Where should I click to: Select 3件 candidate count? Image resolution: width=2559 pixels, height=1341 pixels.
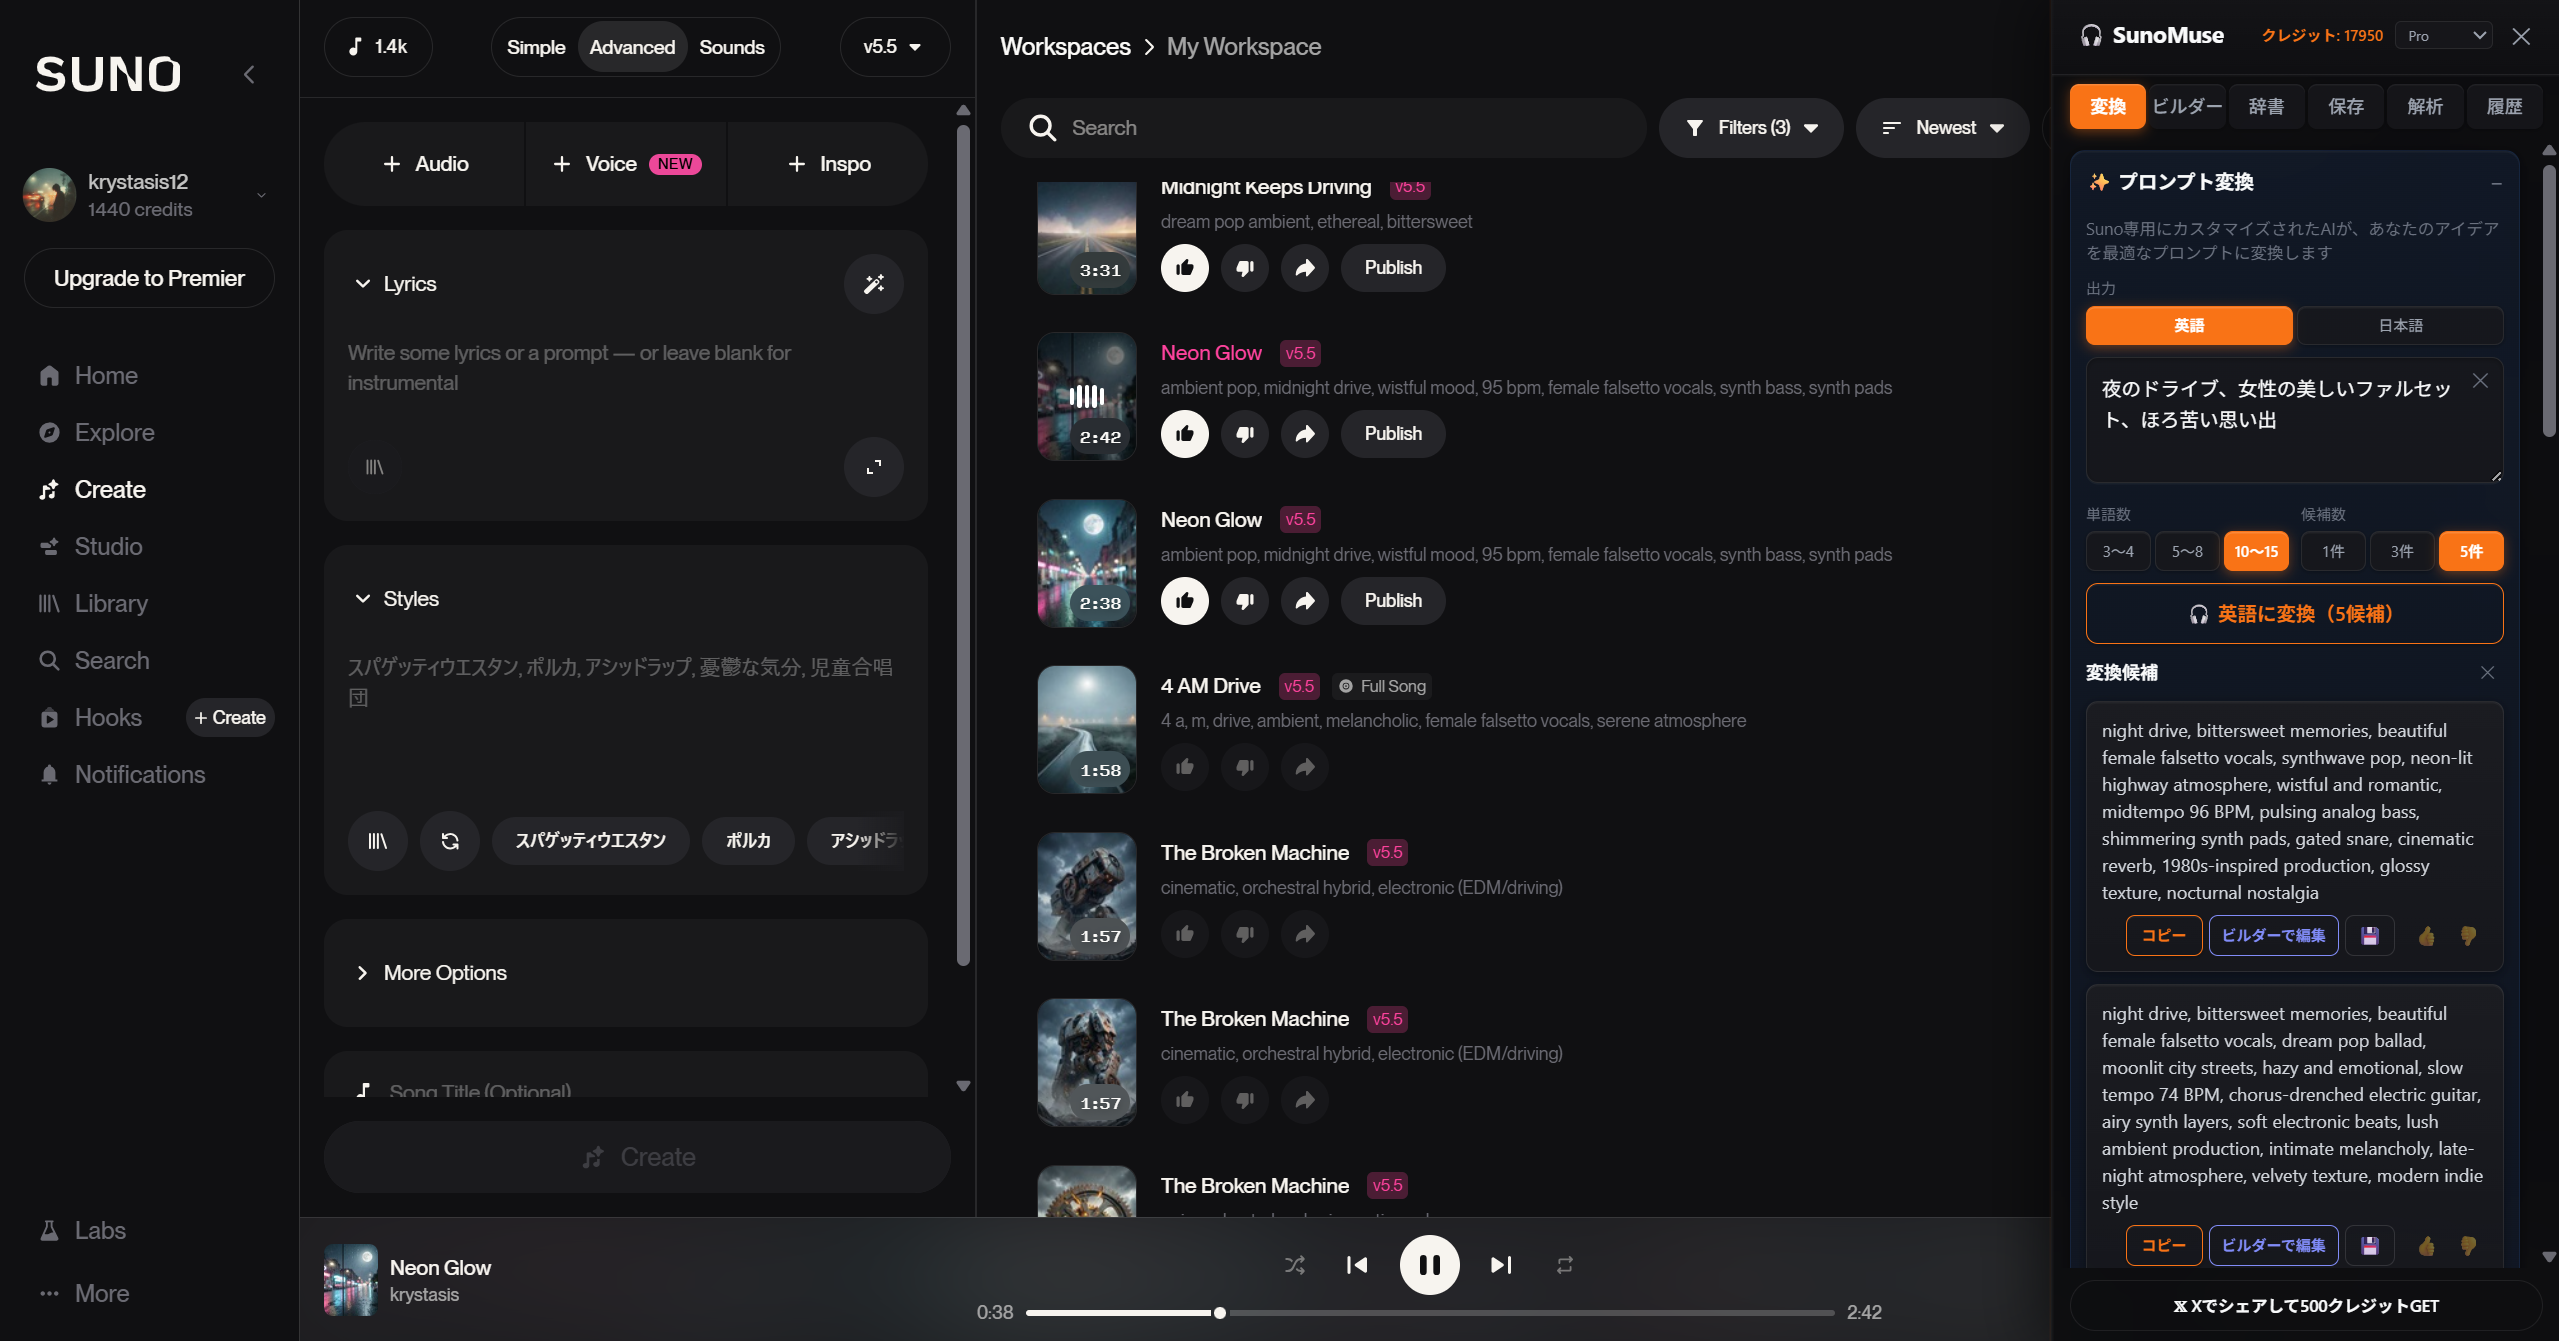(2402, 552)
